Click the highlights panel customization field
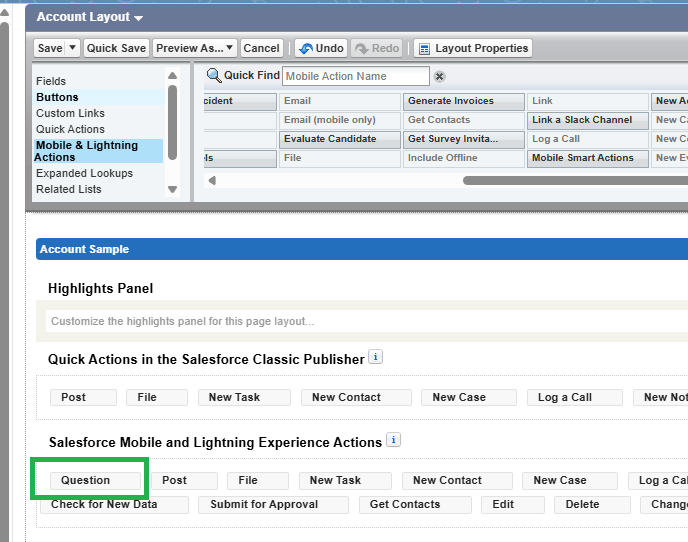The image size is (688, 542). point(367,321)
